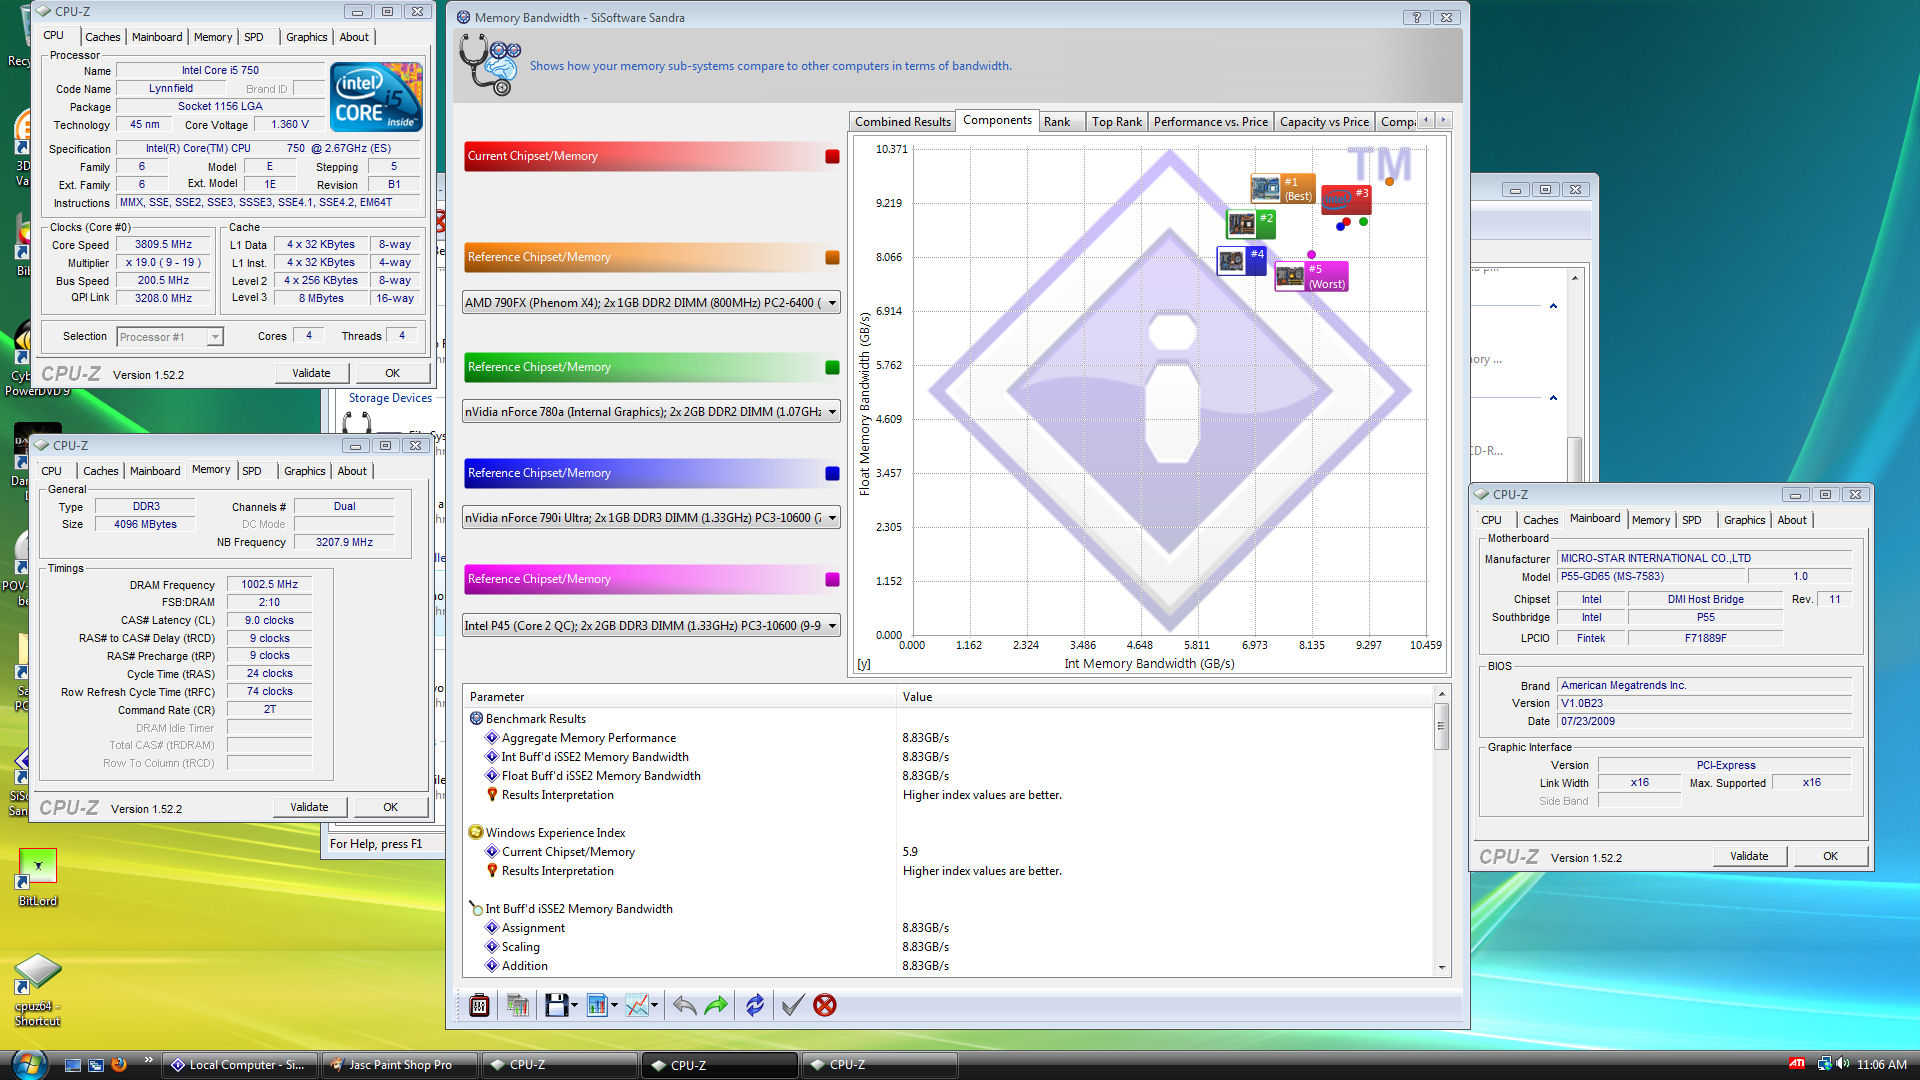Click the chart tab strip right scroll arrow
Viewport: 1920px width, 1080px height.
point(1443,120)
